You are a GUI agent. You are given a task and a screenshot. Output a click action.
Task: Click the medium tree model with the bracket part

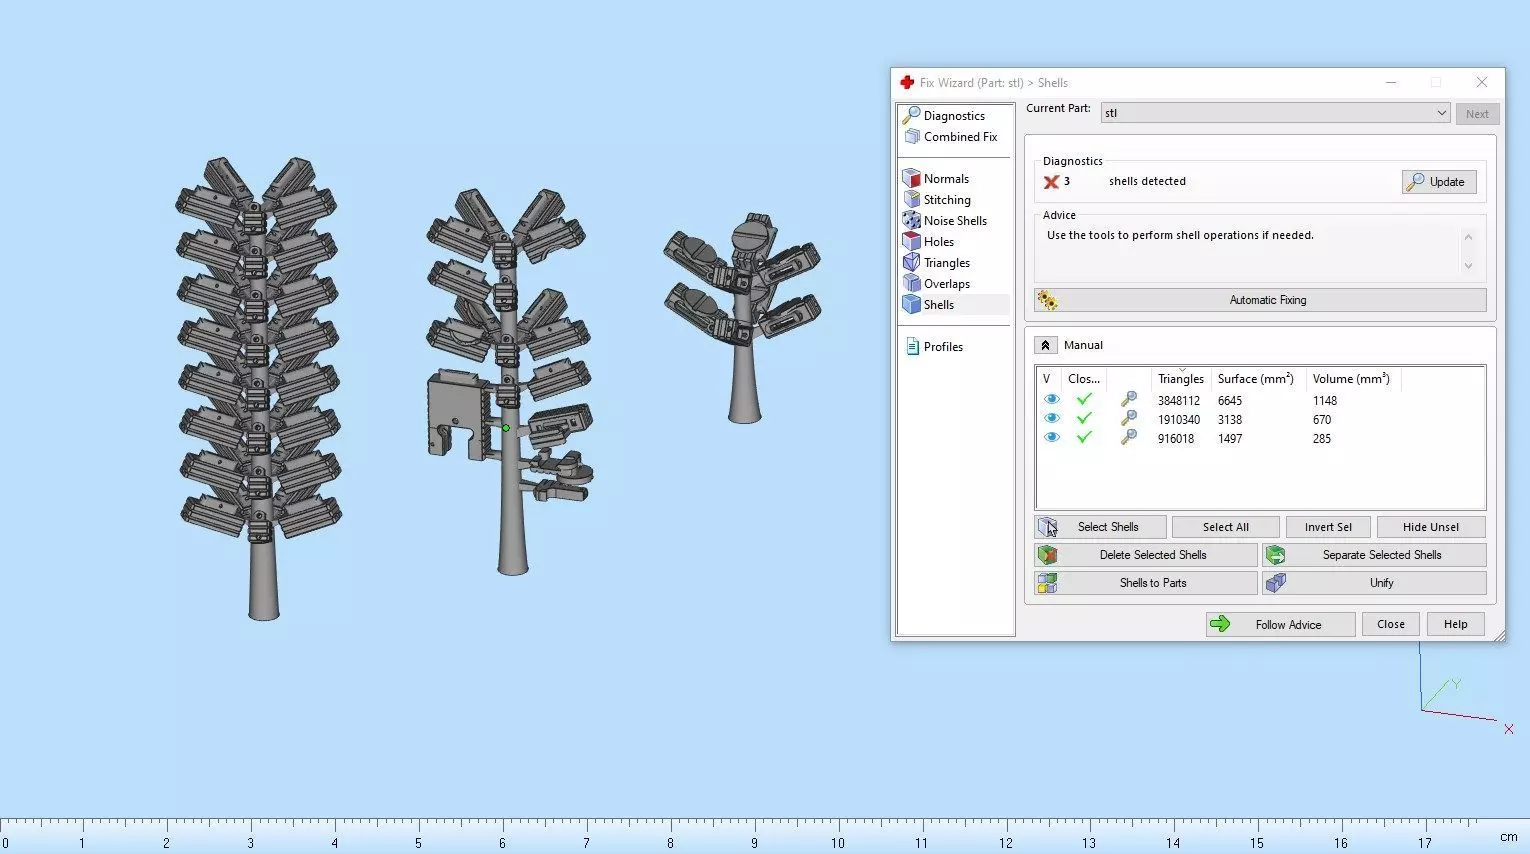click(509, 380)
